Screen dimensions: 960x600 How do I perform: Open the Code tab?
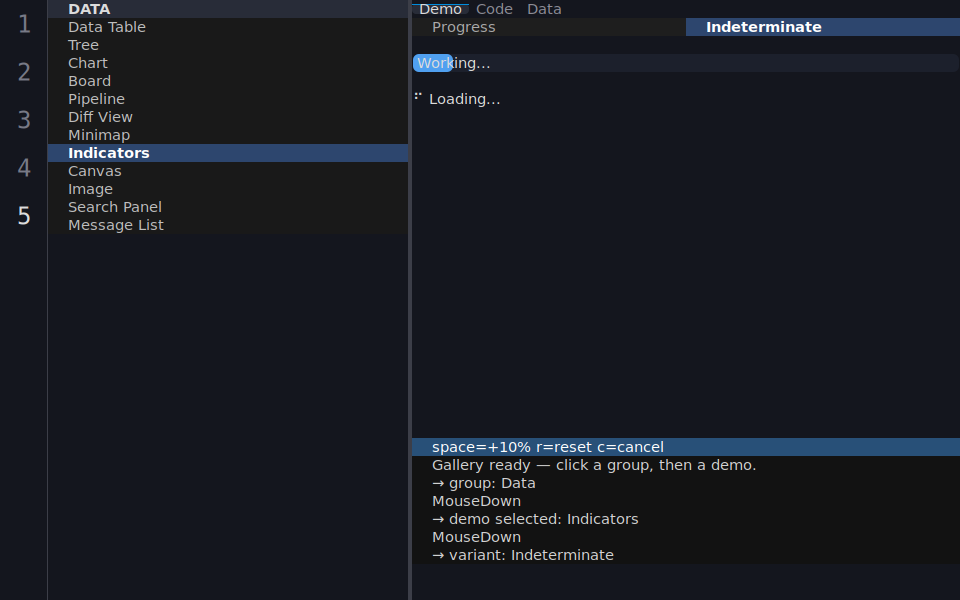494,9
